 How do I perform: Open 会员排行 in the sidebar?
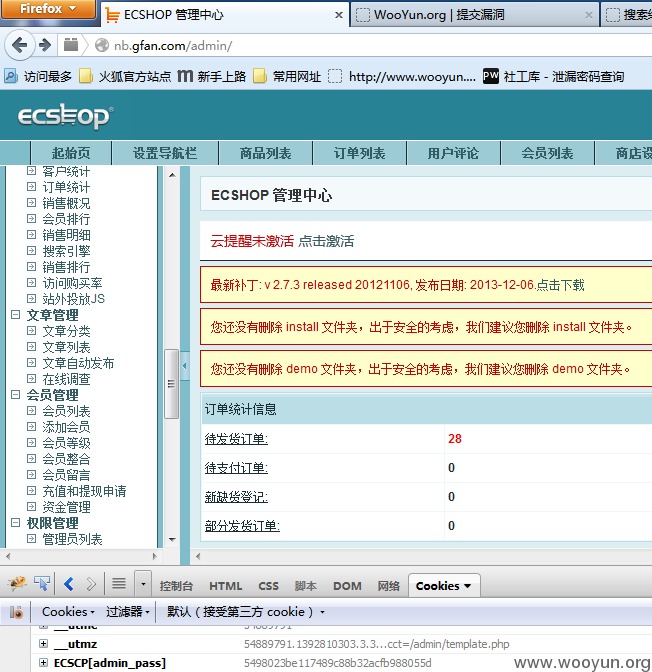point(66,219)
